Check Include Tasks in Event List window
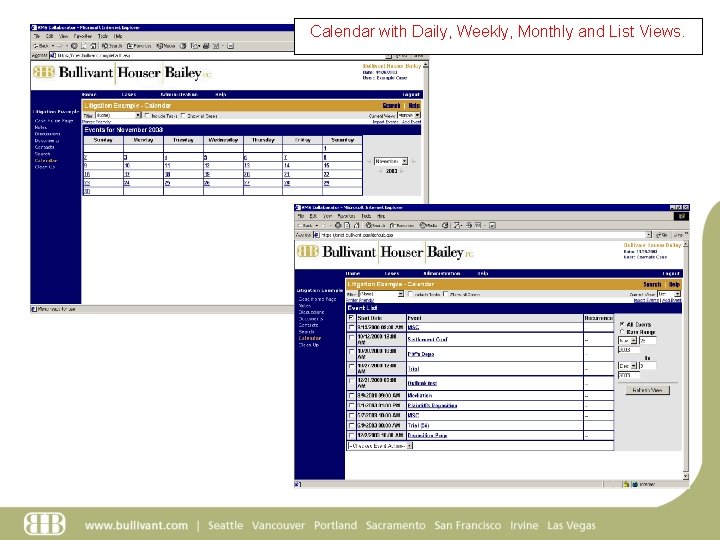This screenshot has height=540, width=720. [x=410, y=294]
